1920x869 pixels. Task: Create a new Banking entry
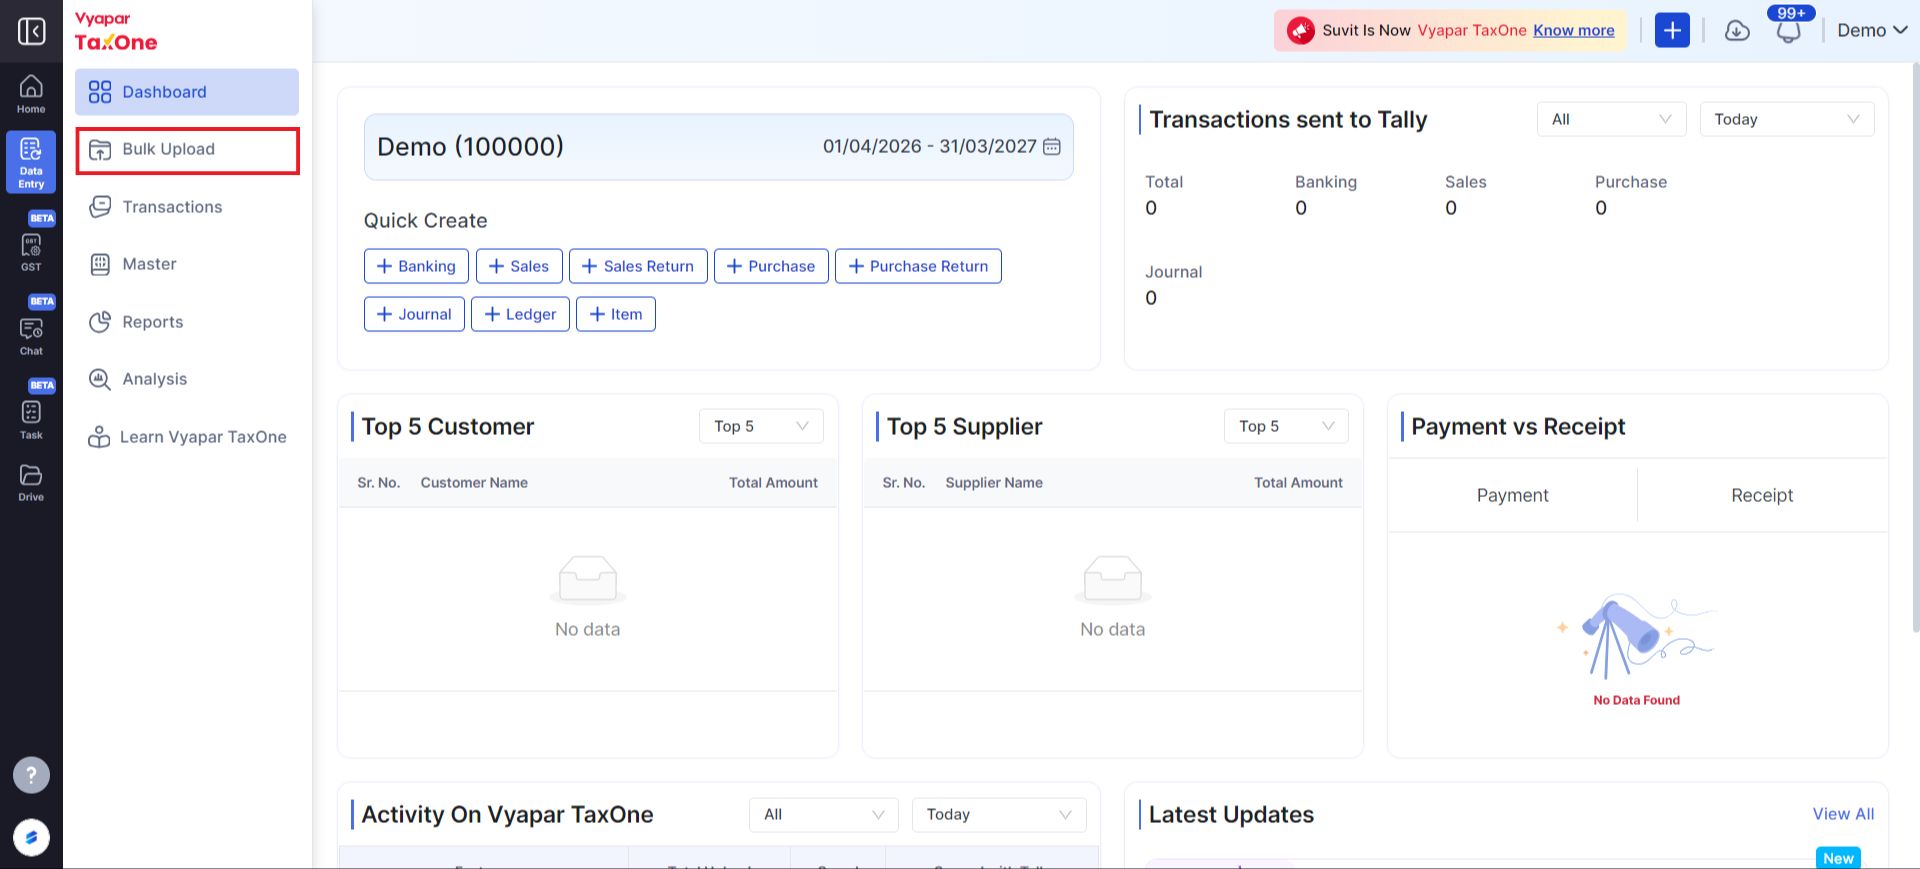pos(416,266)
